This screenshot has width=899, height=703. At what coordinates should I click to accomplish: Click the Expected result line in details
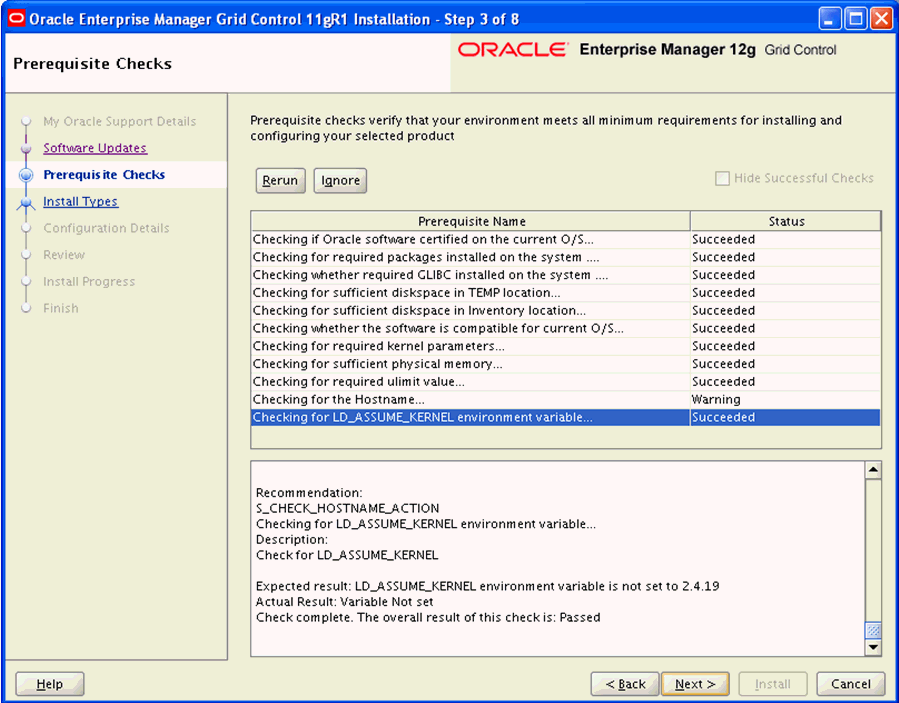(x=487, y=587)
